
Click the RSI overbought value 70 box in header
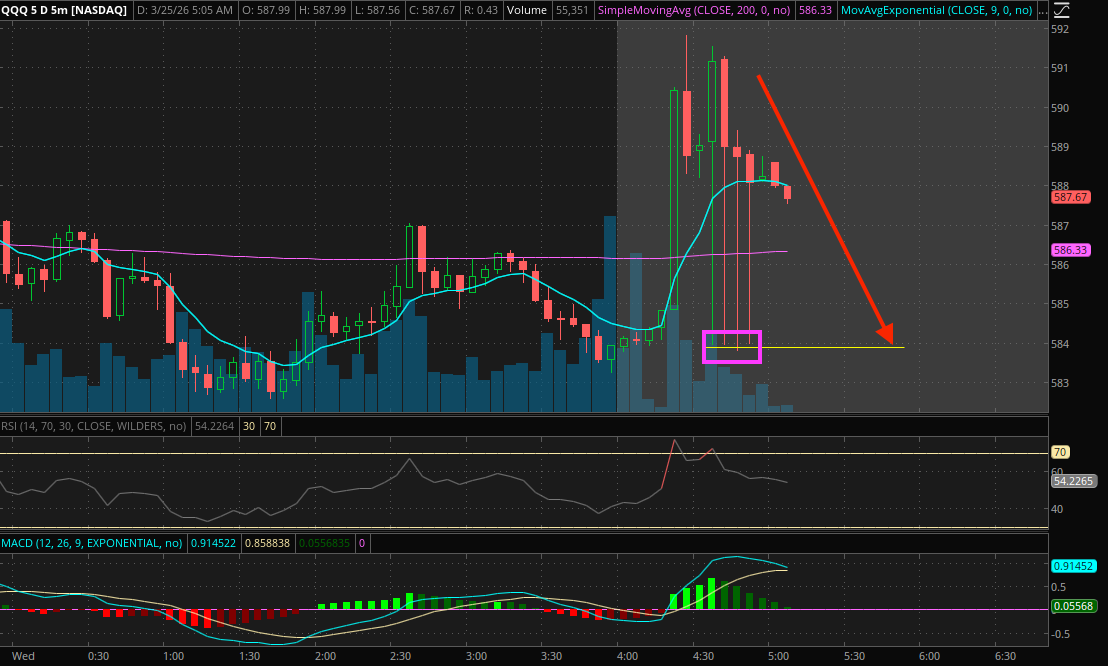click(x=271, y=426)
